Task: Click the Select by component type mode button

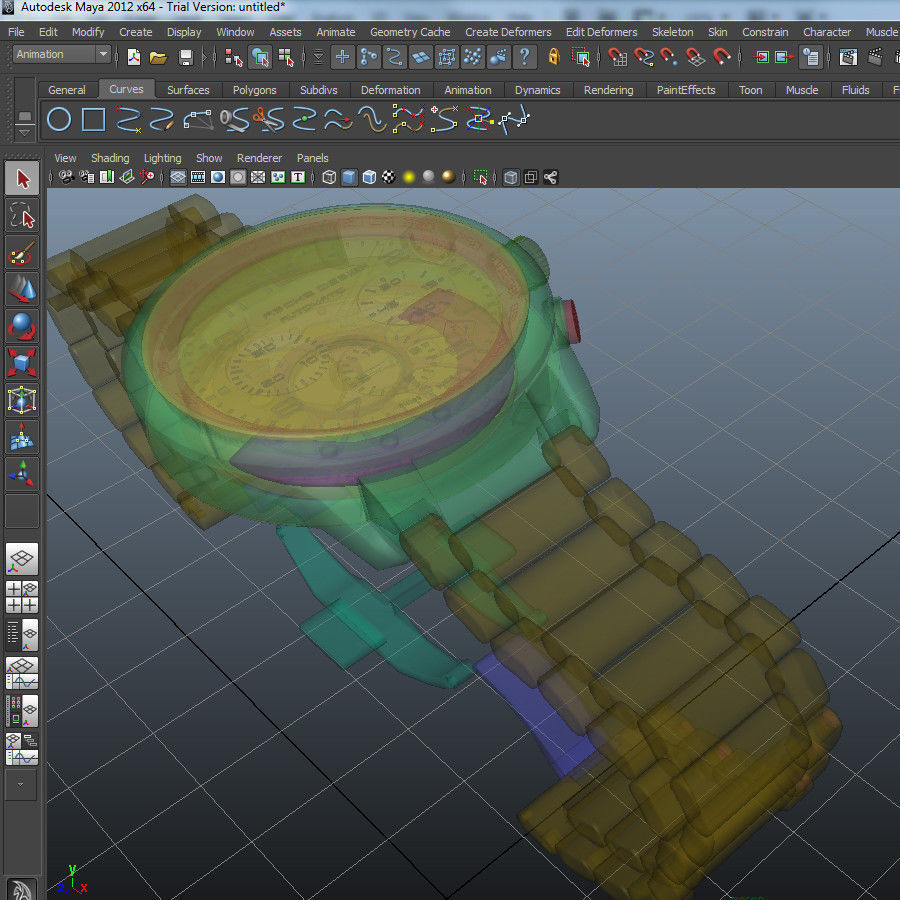Action: tap(285, 57)
